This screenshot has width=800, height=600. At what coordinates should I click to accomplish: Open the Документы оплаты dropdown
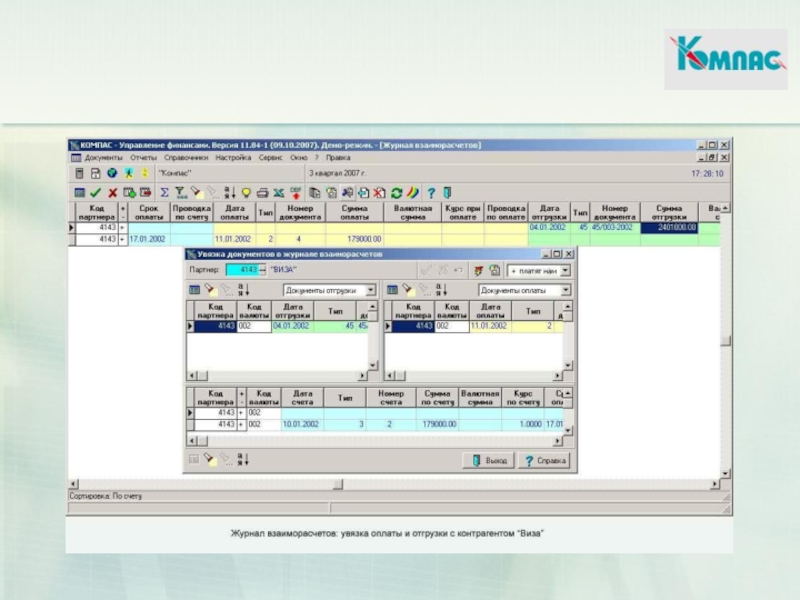click(x=566, y=290)
